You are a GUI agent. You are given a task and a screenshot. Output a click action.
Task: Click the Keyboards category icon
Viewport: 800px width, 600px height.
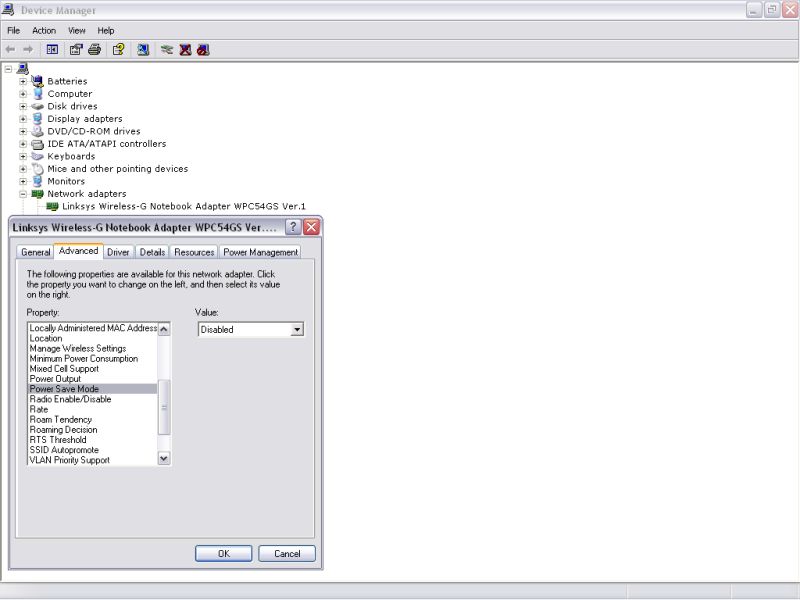coord(37,156)
